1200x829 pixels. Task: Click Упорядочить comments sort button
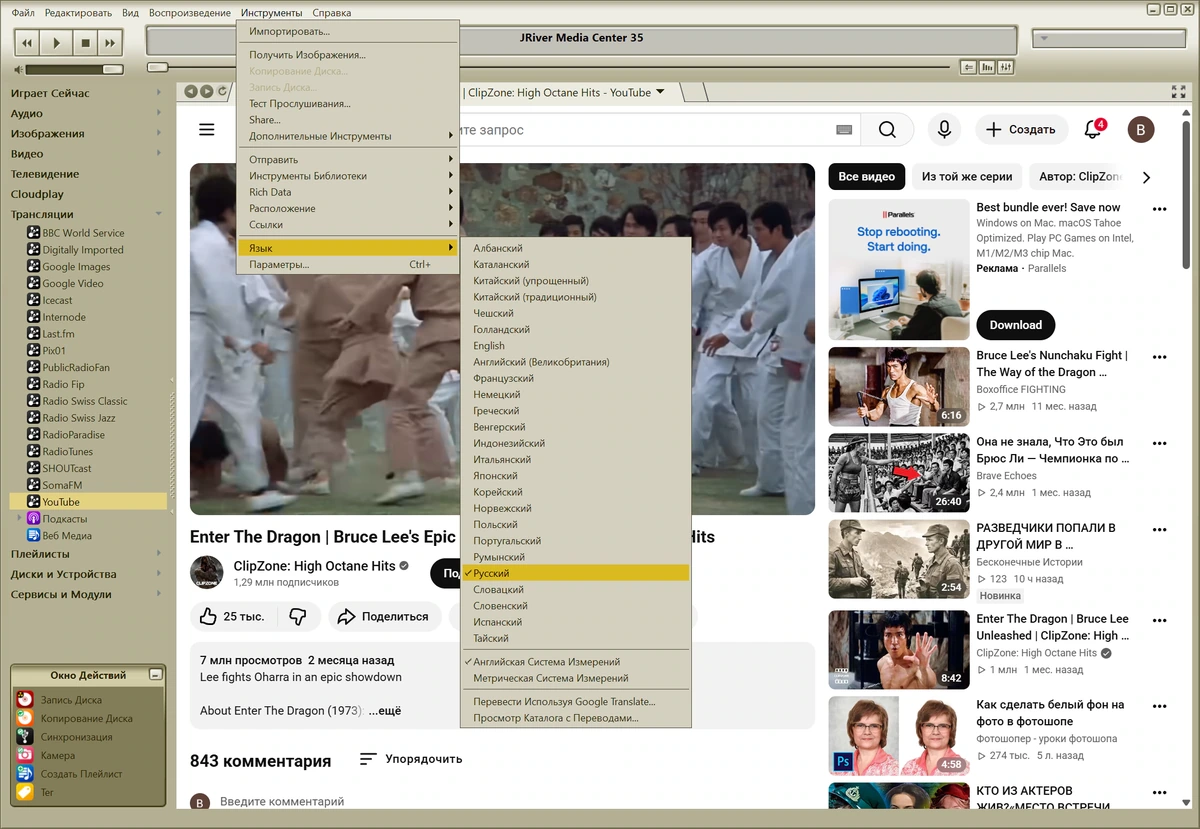[x=411, y=759]
